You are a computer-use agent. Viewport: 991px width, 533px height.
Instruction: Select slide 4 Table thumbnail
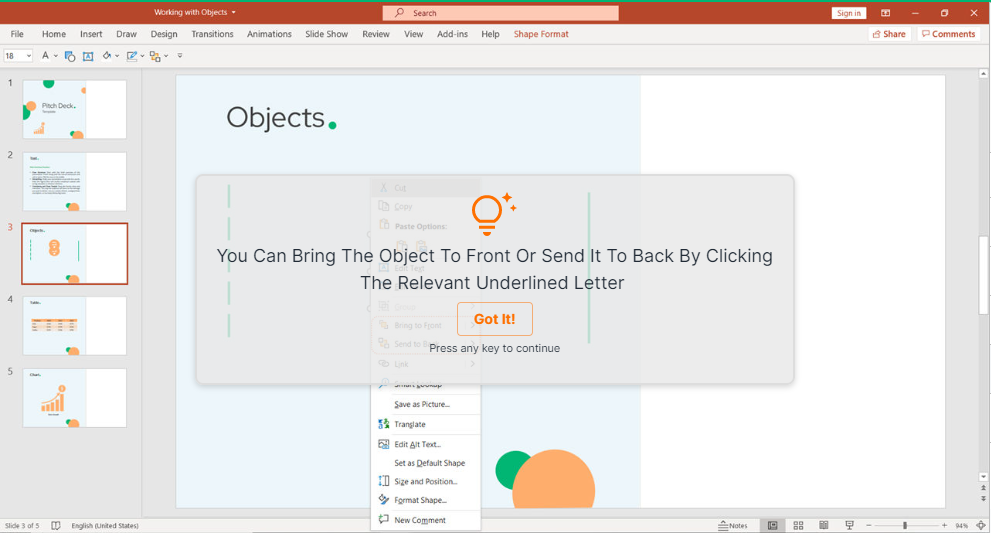pos(75,326)
